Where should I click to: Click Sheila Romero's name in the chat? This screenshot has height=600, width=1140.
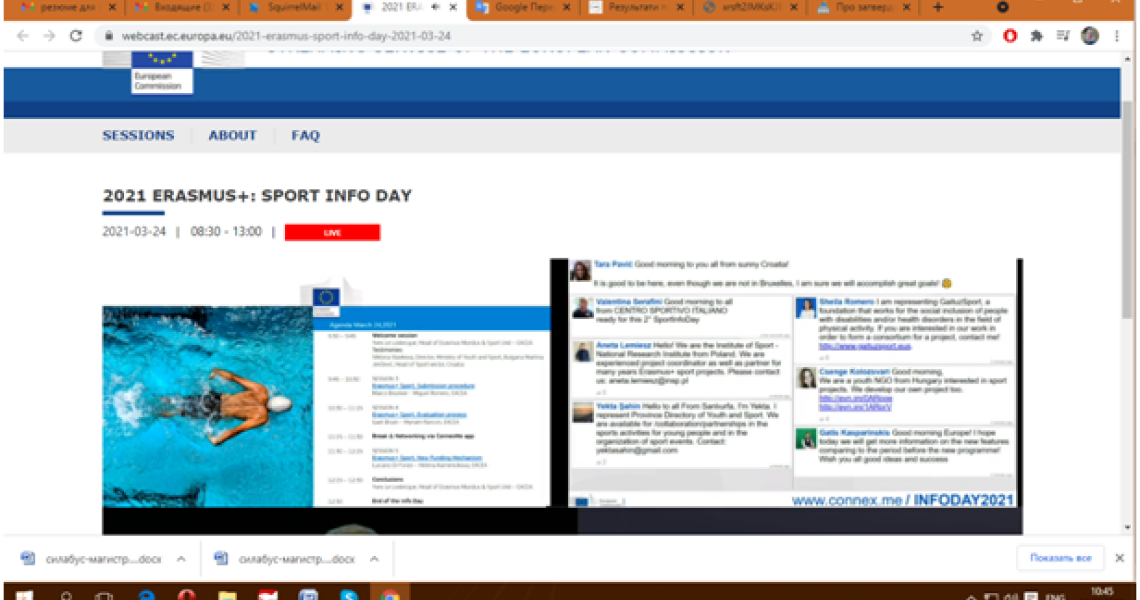(846, 301)
